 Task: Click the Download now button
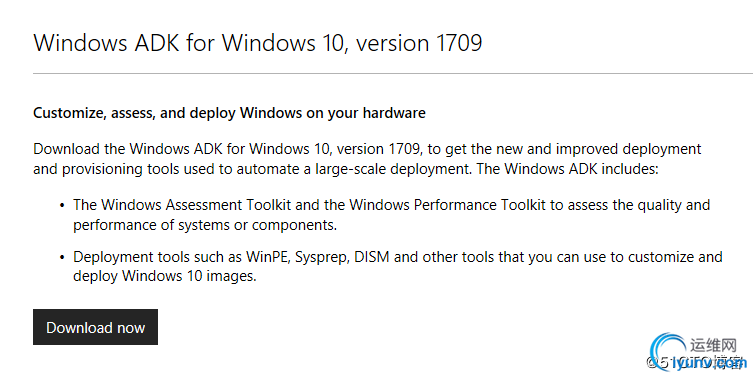click(95, 327)
